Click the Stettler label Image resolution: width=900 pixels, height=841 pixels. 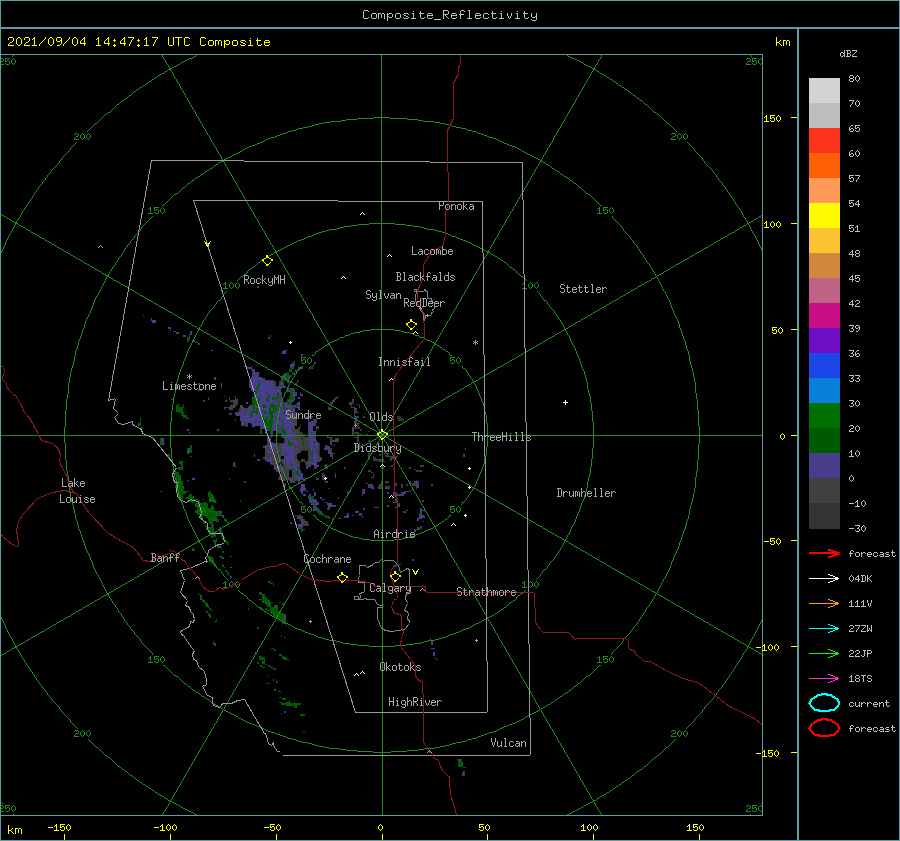pyautogui.click(x=583, y=289)
